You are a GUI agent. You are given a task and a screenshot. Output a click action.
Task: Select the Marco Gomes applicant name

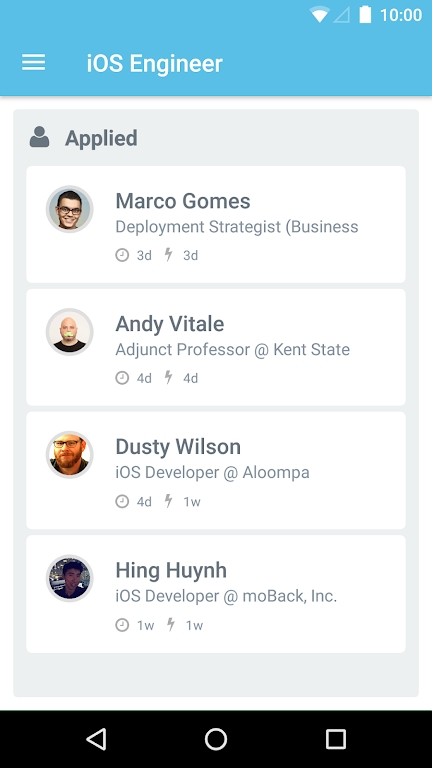183,201
